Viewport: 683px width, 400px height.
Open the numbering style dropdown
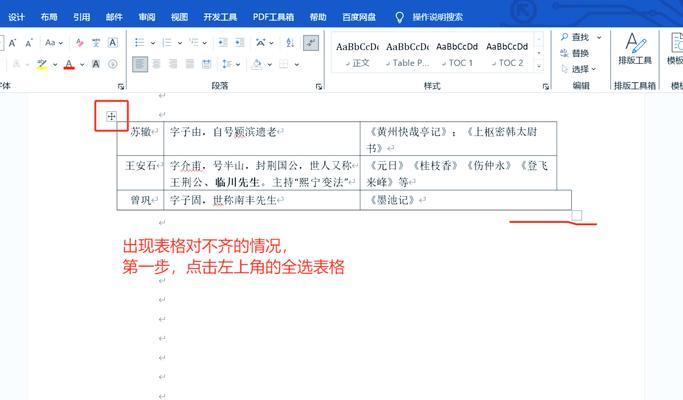click(179, 43)
